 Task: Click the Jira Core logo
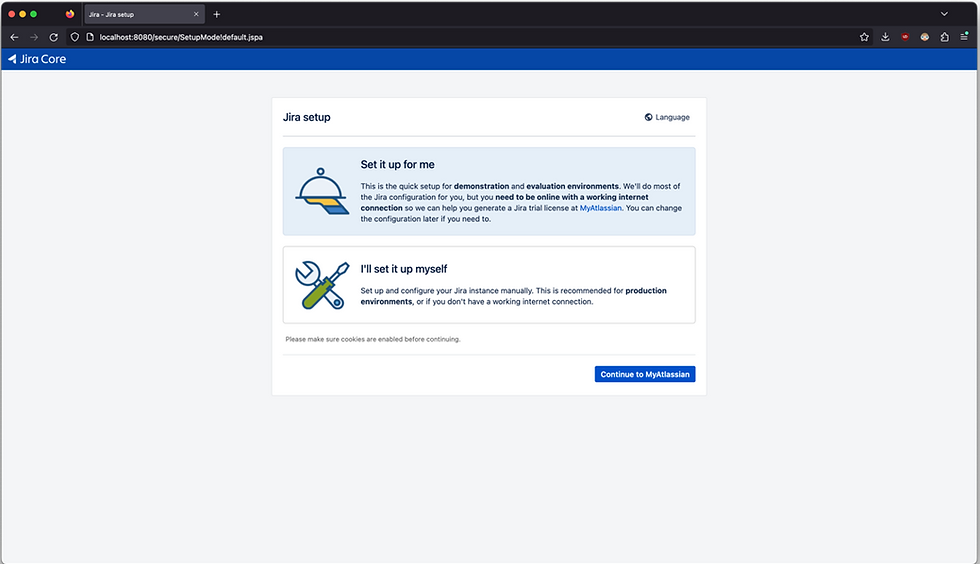point(37,59)
